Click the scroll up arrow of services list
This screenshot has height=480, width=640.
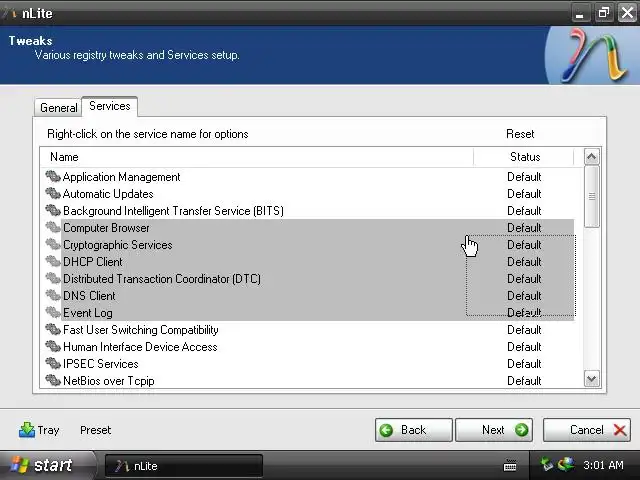tap(591, 157)
